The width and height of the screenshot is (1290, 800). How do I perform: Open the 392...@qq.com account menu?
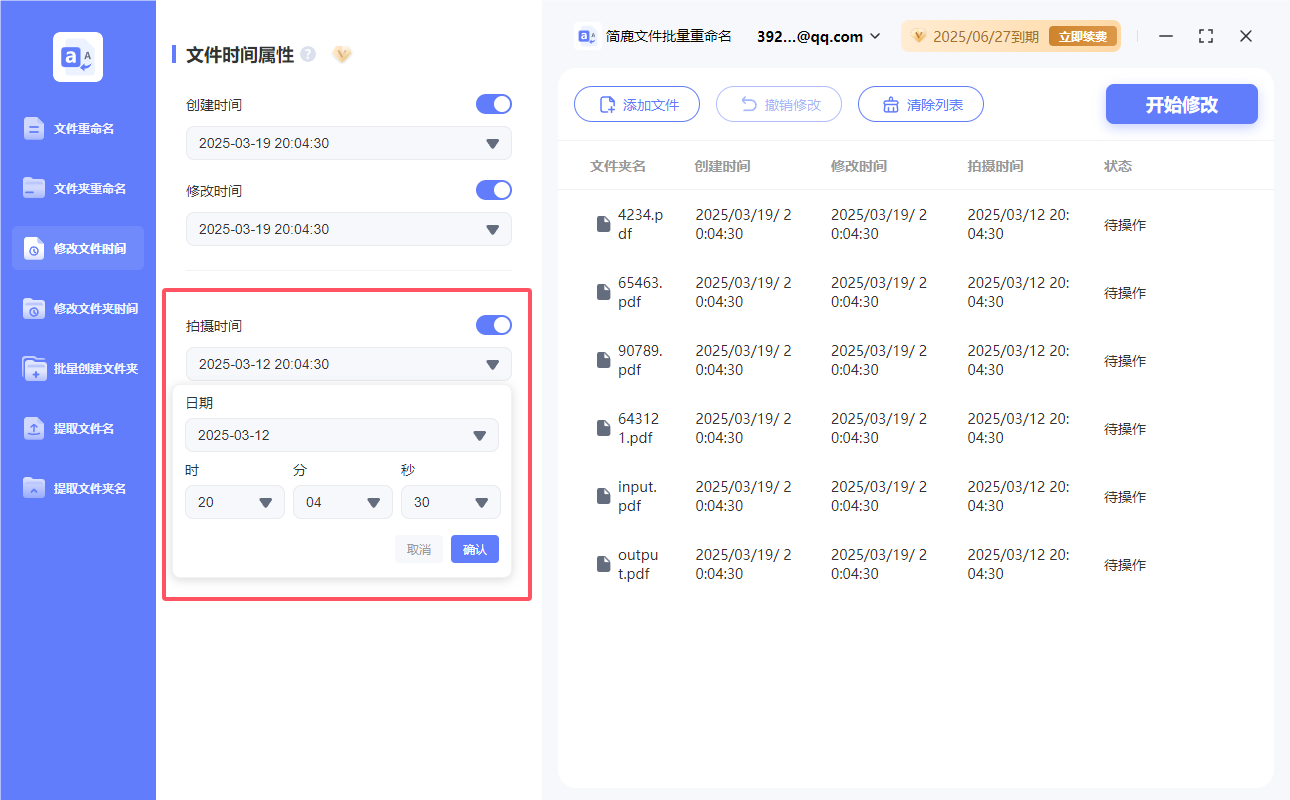[815, 36]
